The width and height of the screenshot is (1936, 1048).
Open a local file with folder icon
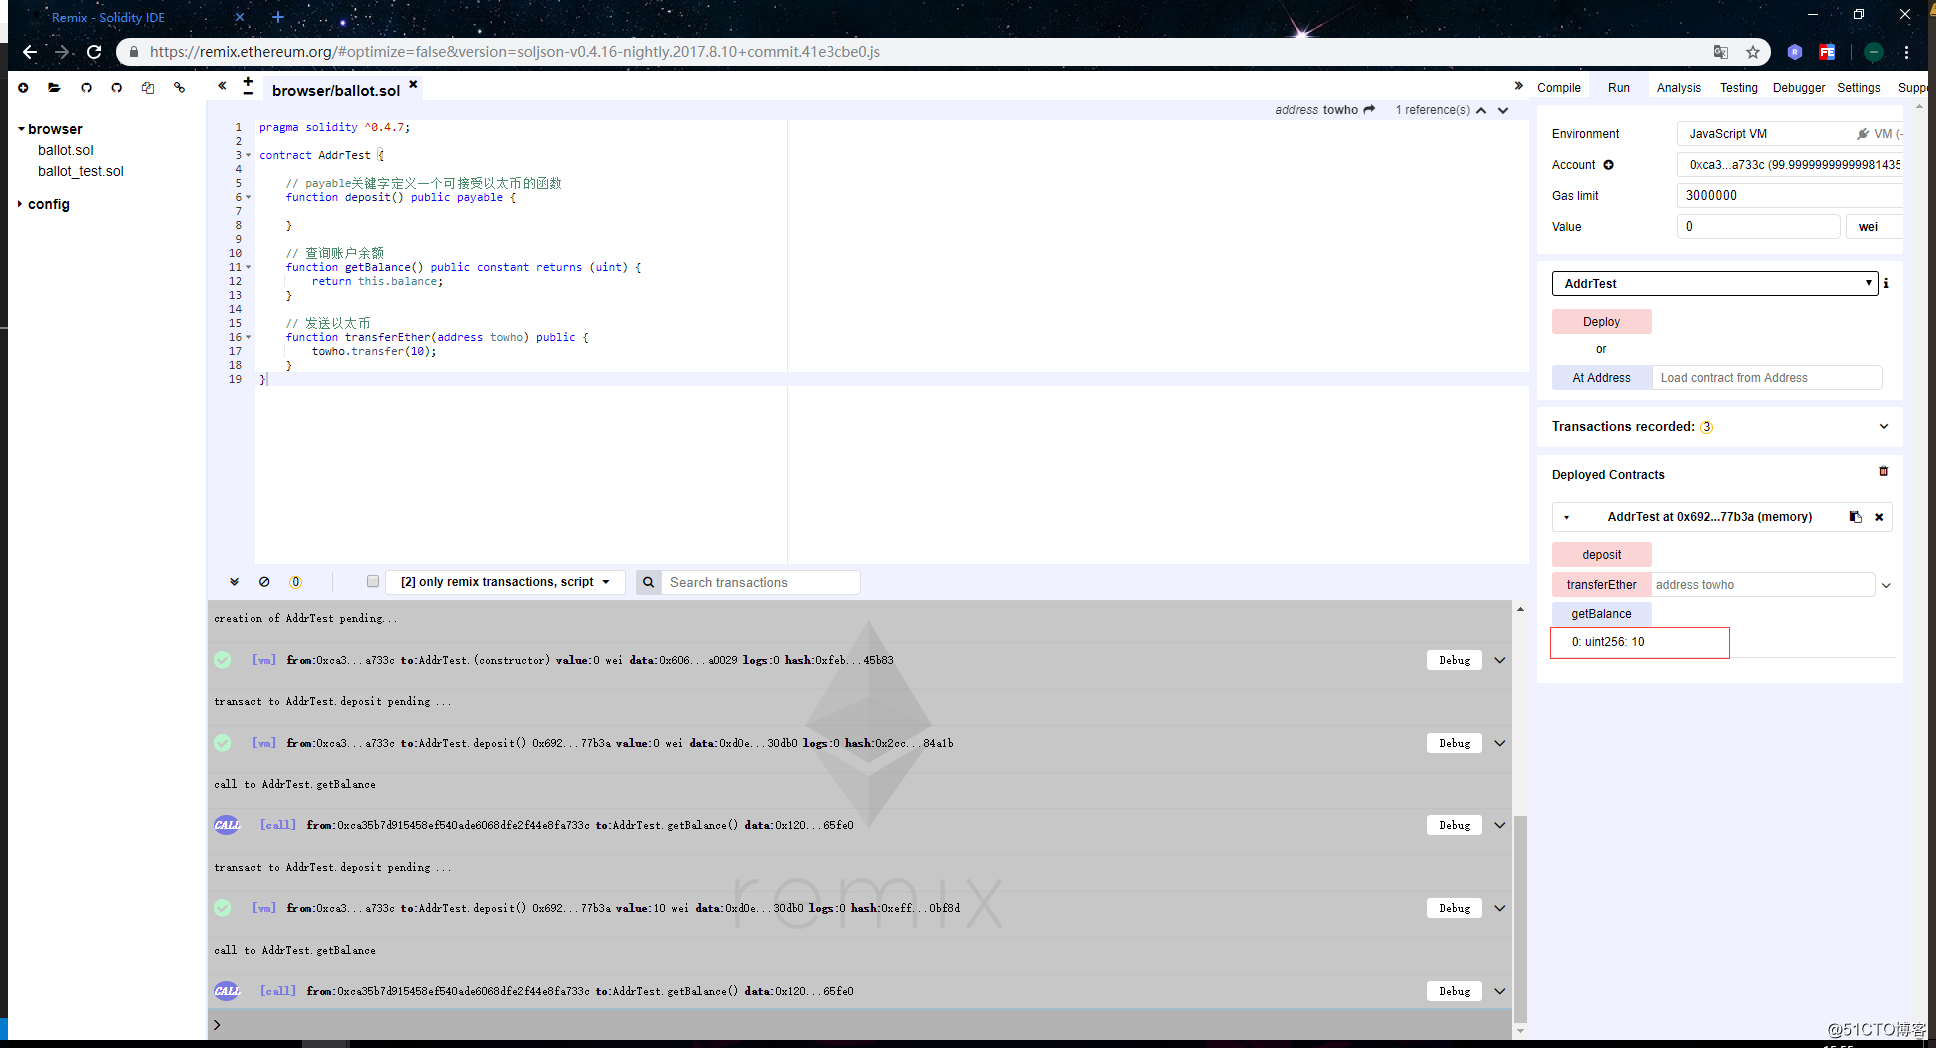54,88
